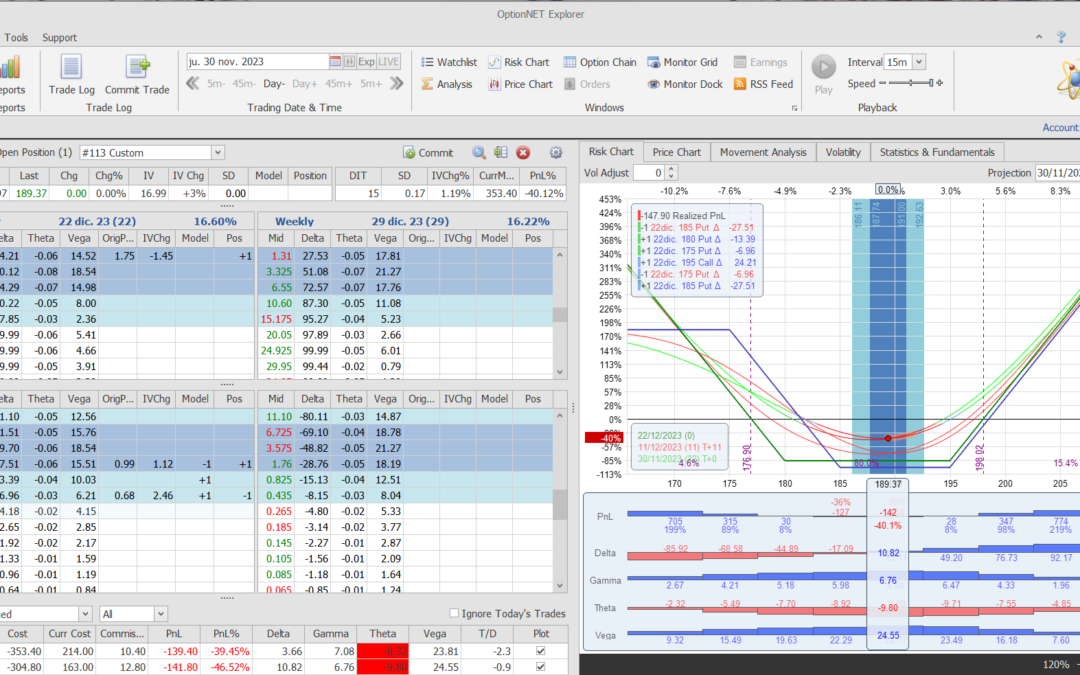Open the Option Chain window
This screenshot has height=675, width=1080.
pyautogui.click(x=599, y=62)
